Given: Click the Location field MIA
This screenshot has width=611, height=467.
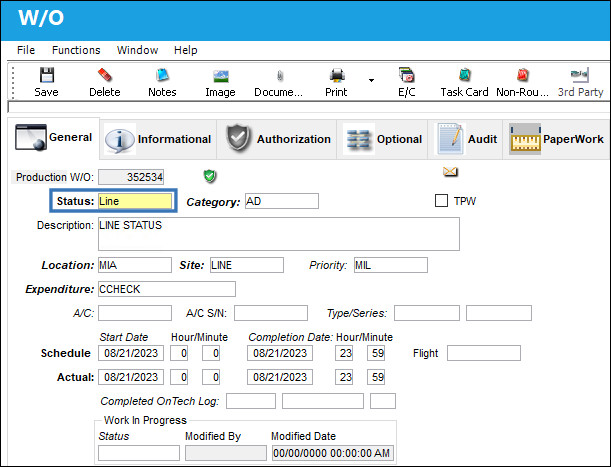Looking at the screenshot, I should pyautogui.click(x=135, y=265).
